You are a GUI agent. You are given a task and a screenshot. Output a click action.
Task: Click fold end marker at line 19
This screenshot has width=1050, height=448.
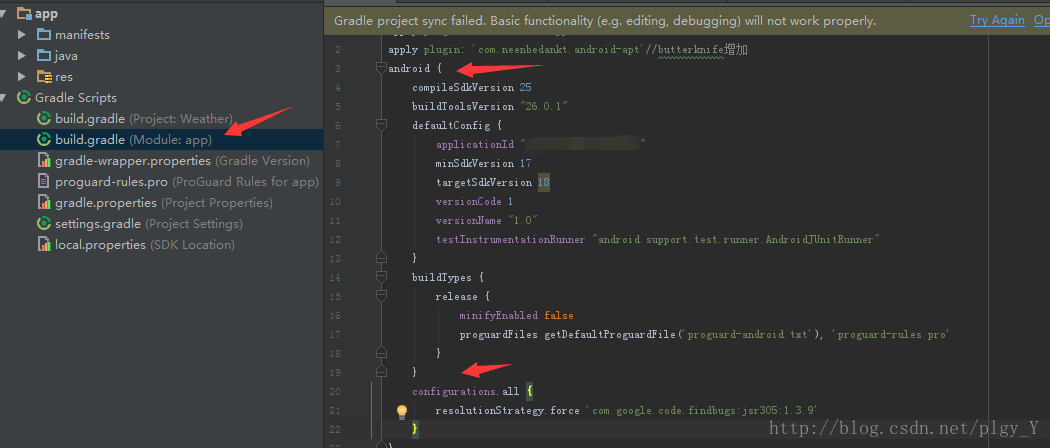[x=382, y=371]
